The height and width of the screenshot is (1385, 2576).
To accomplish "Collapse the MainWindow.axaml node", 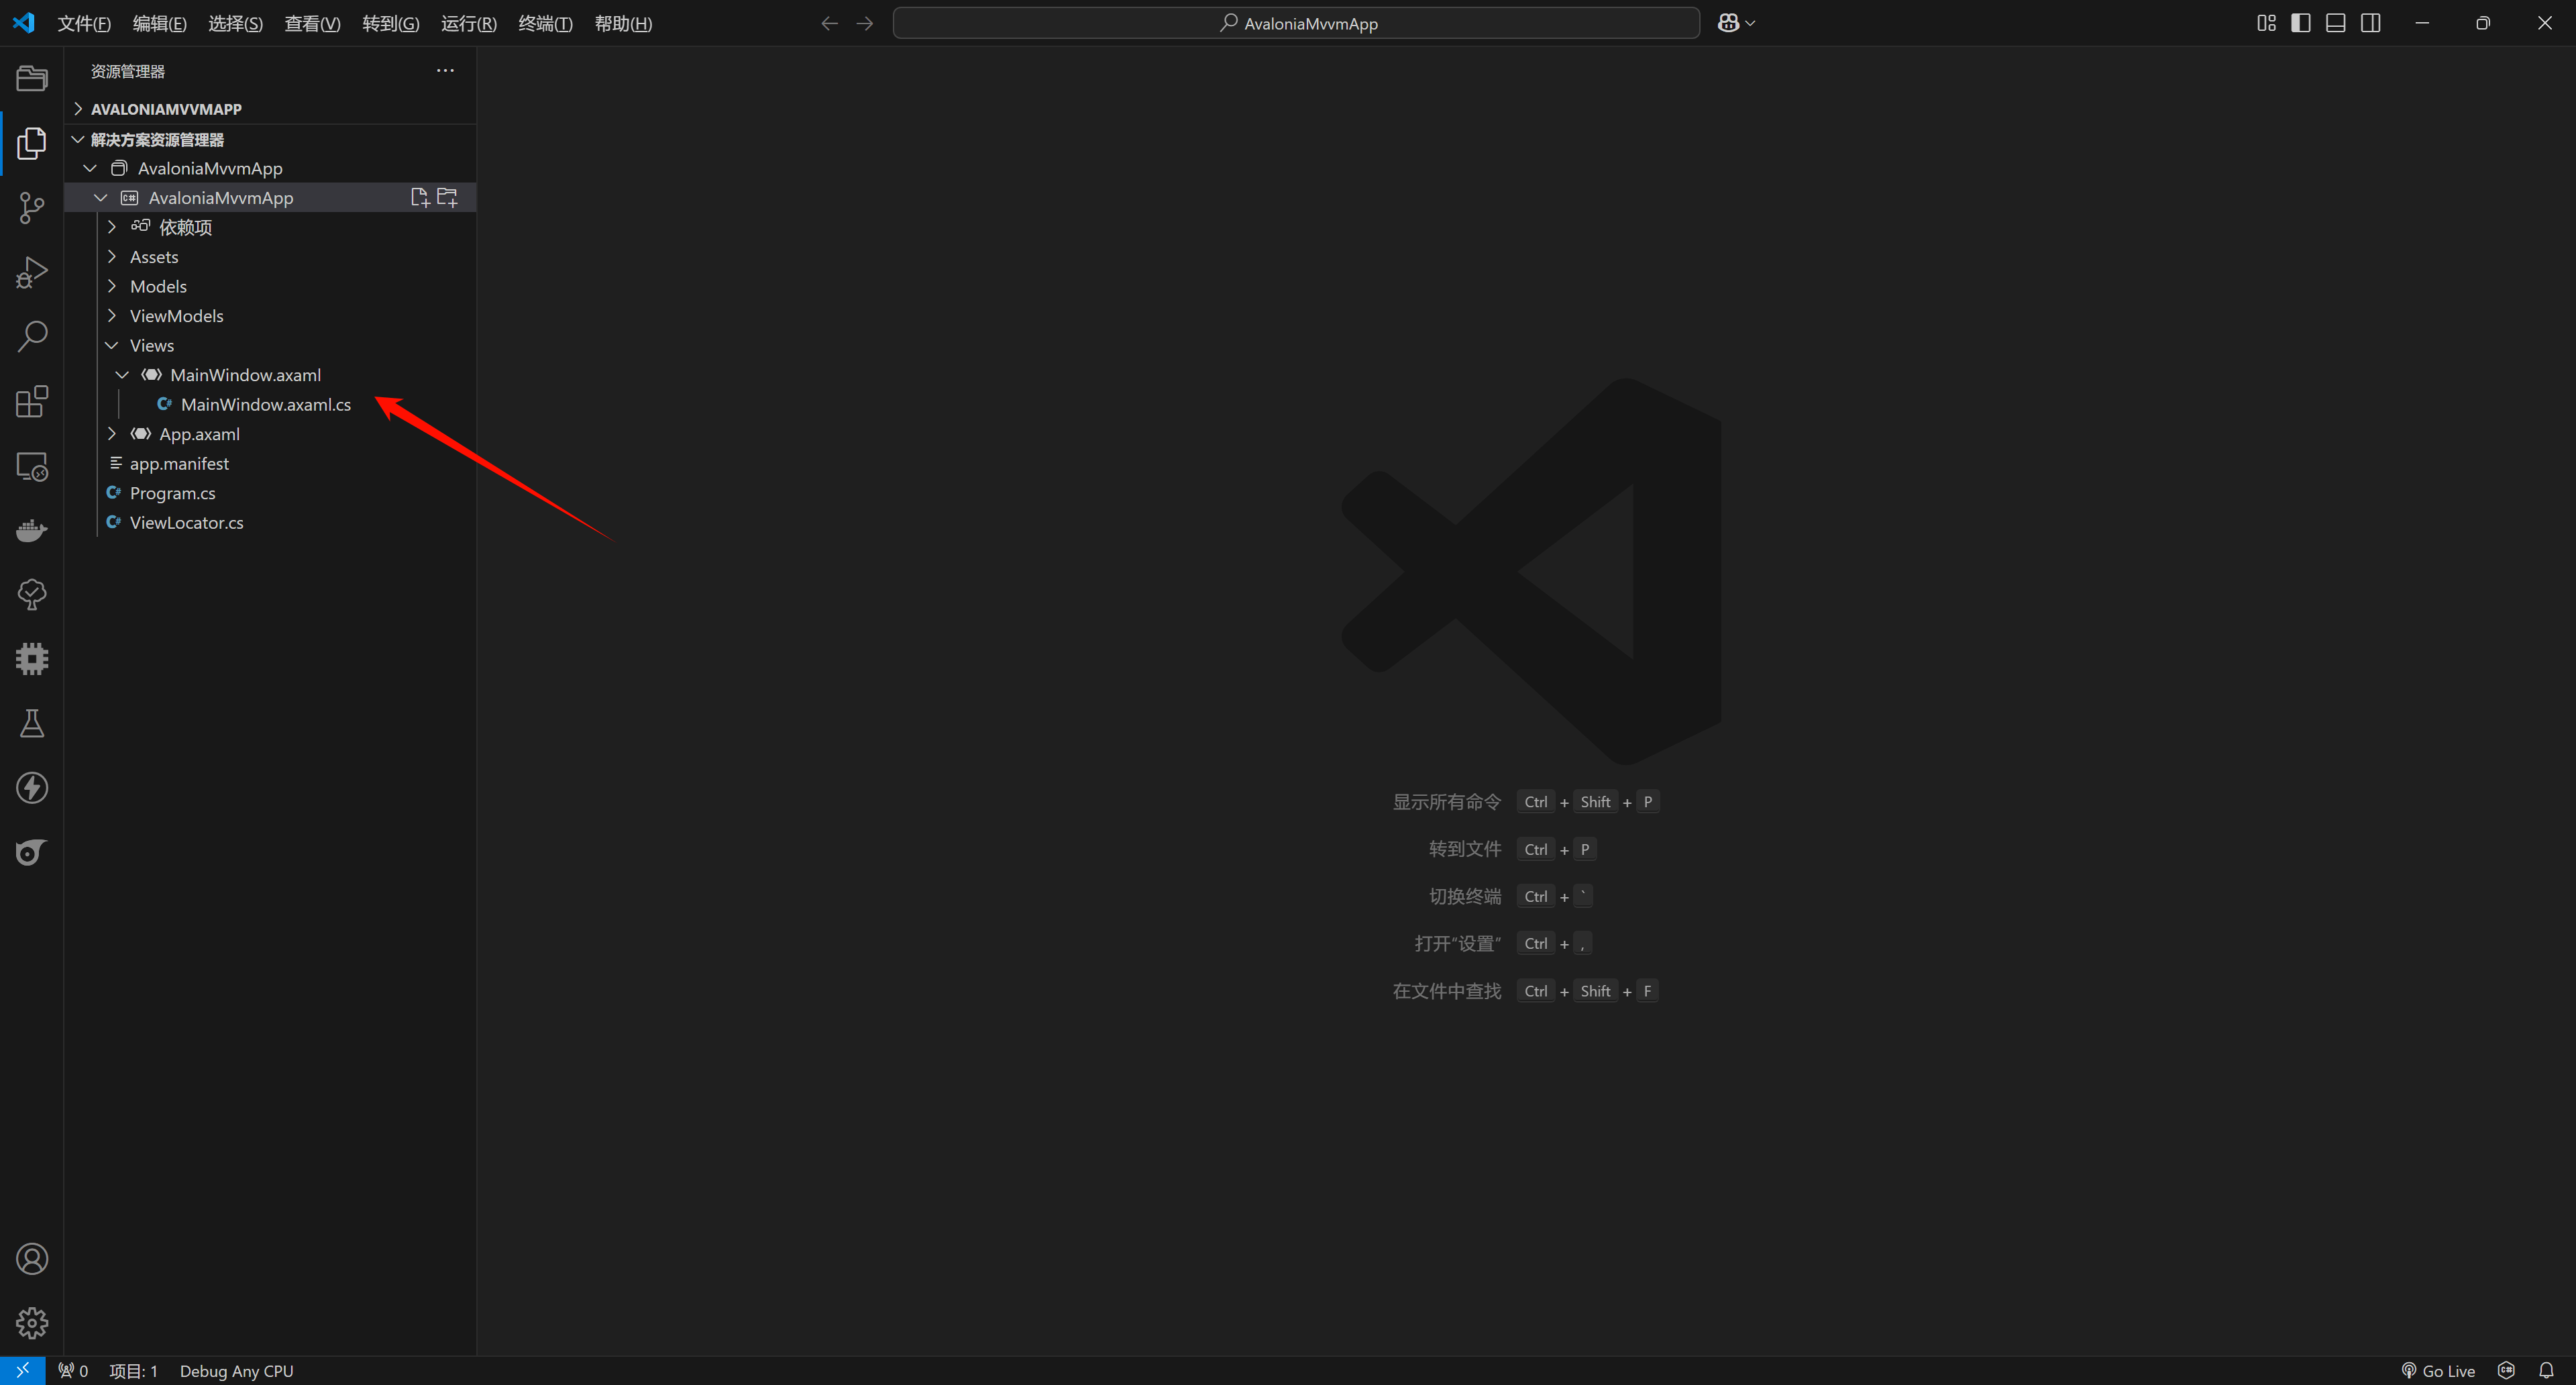I will [122, 375].
